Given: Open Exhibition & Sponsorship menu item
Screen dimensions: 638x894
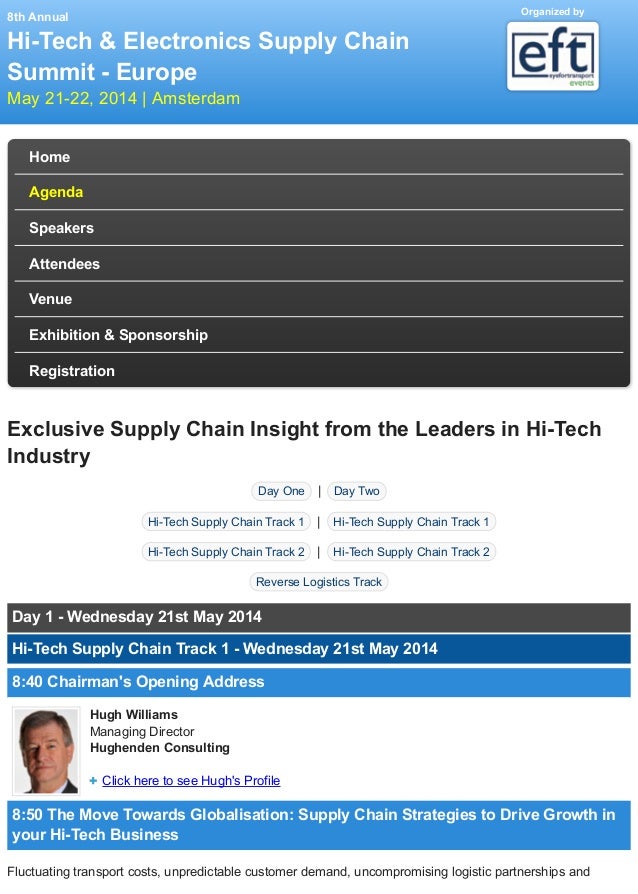Looking at the screenshot, I should tap(319, 335).
